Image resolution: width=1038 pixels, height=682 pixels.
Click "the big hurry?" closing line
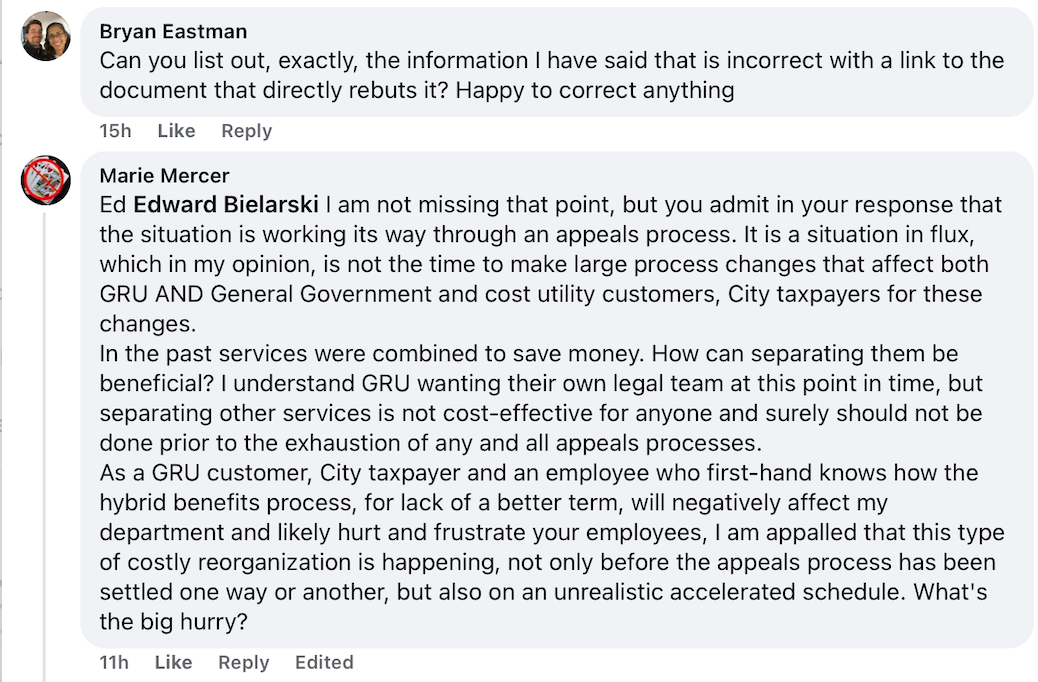[173, 622]
